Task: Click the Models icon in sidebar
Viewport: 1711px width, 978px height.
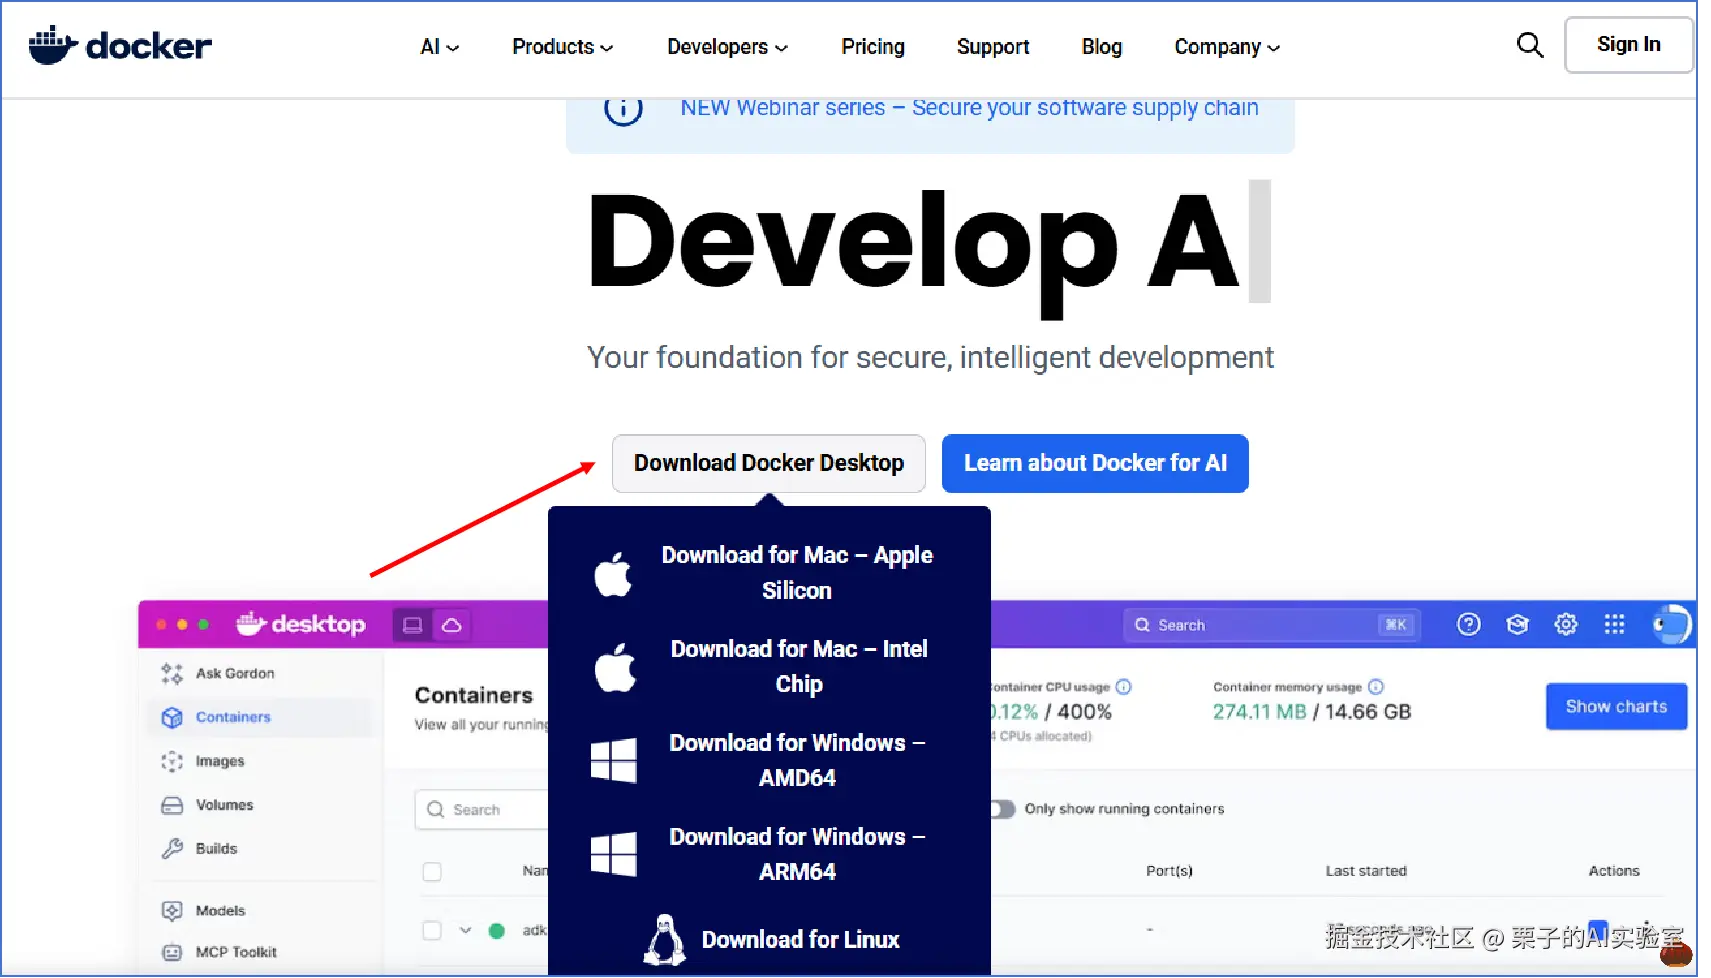Action: [172, 910]
